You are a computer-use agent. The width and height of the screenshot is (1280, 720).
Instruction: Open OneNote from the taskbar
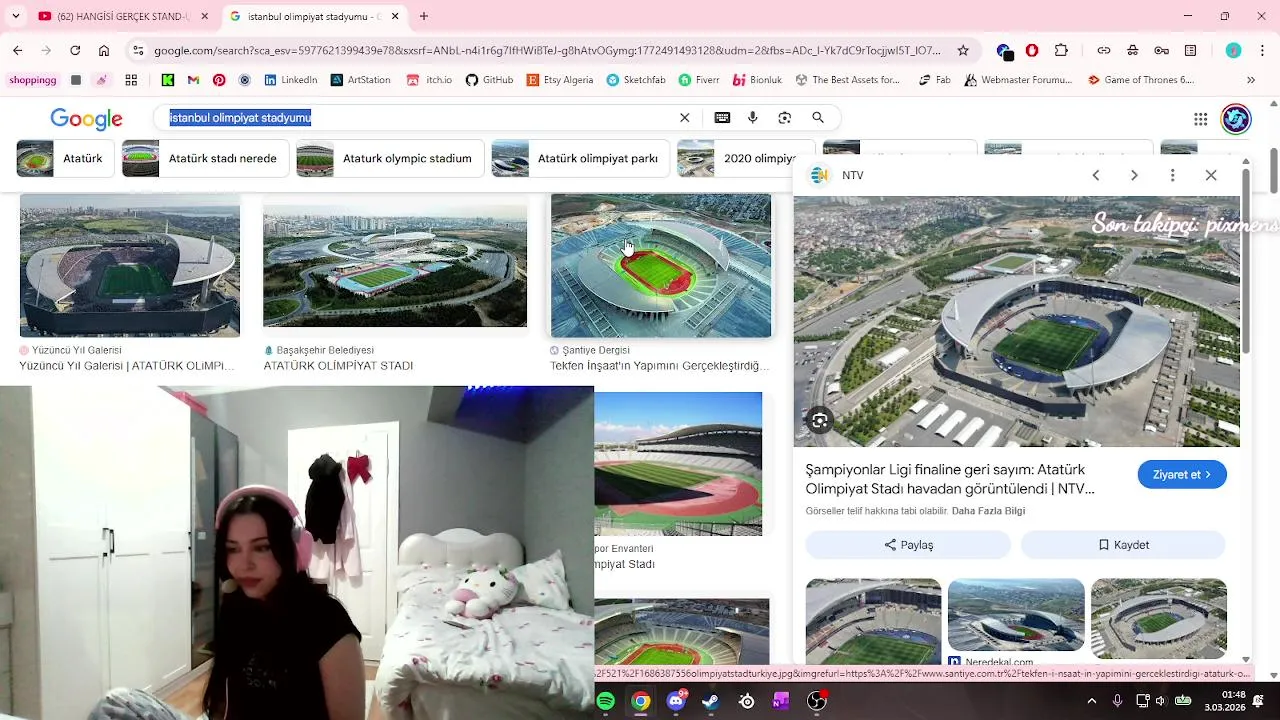[x=781, y=702]
